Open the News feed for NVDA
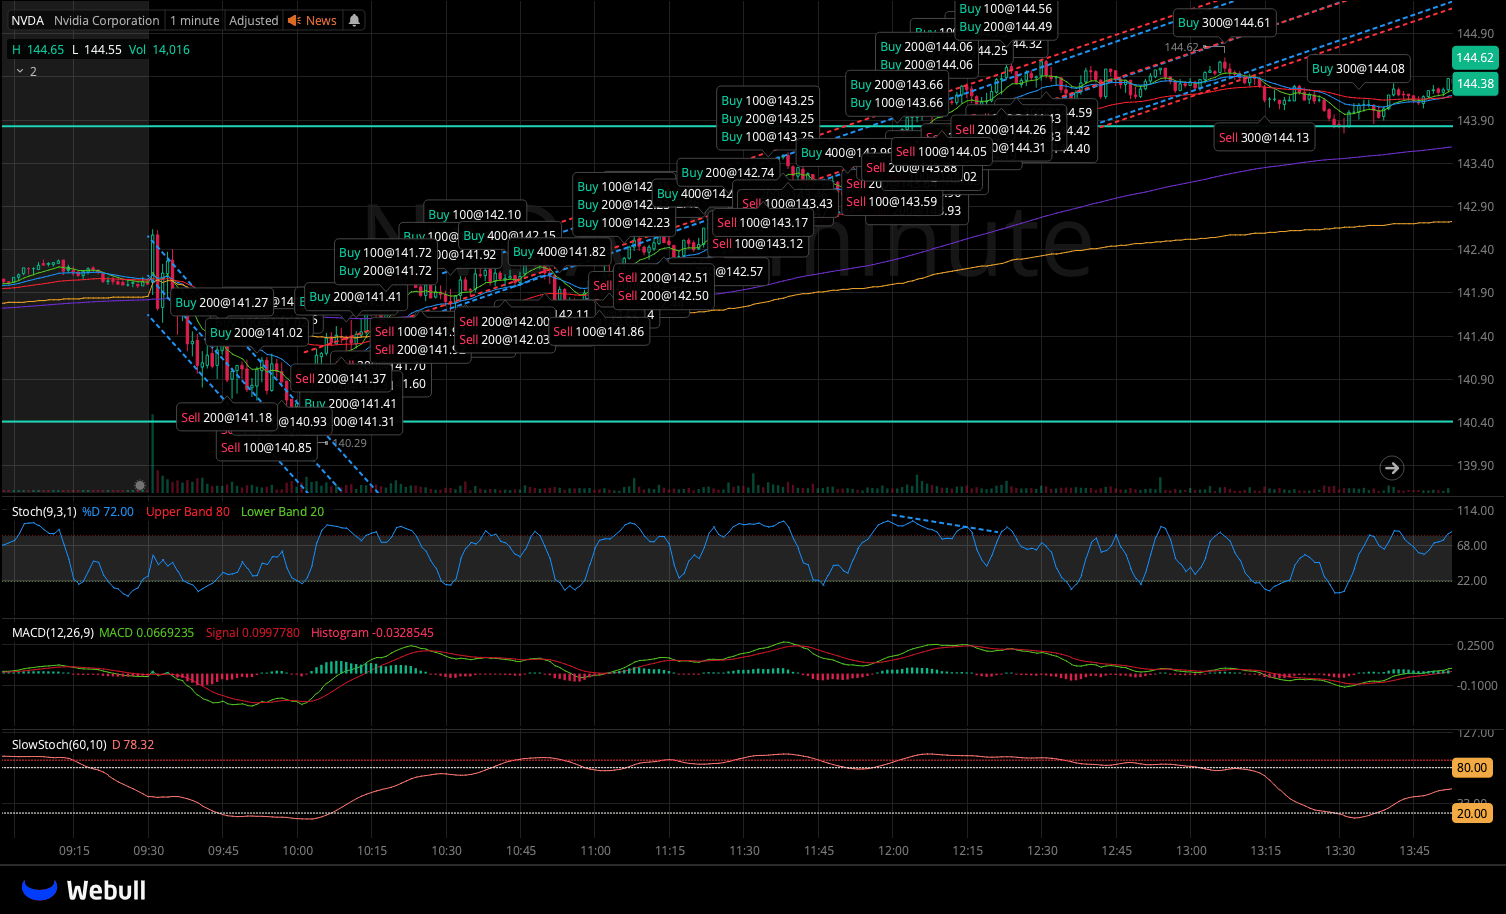This screenshot has width=1506, height=914. pyautogui.click(x=312, y=20)
